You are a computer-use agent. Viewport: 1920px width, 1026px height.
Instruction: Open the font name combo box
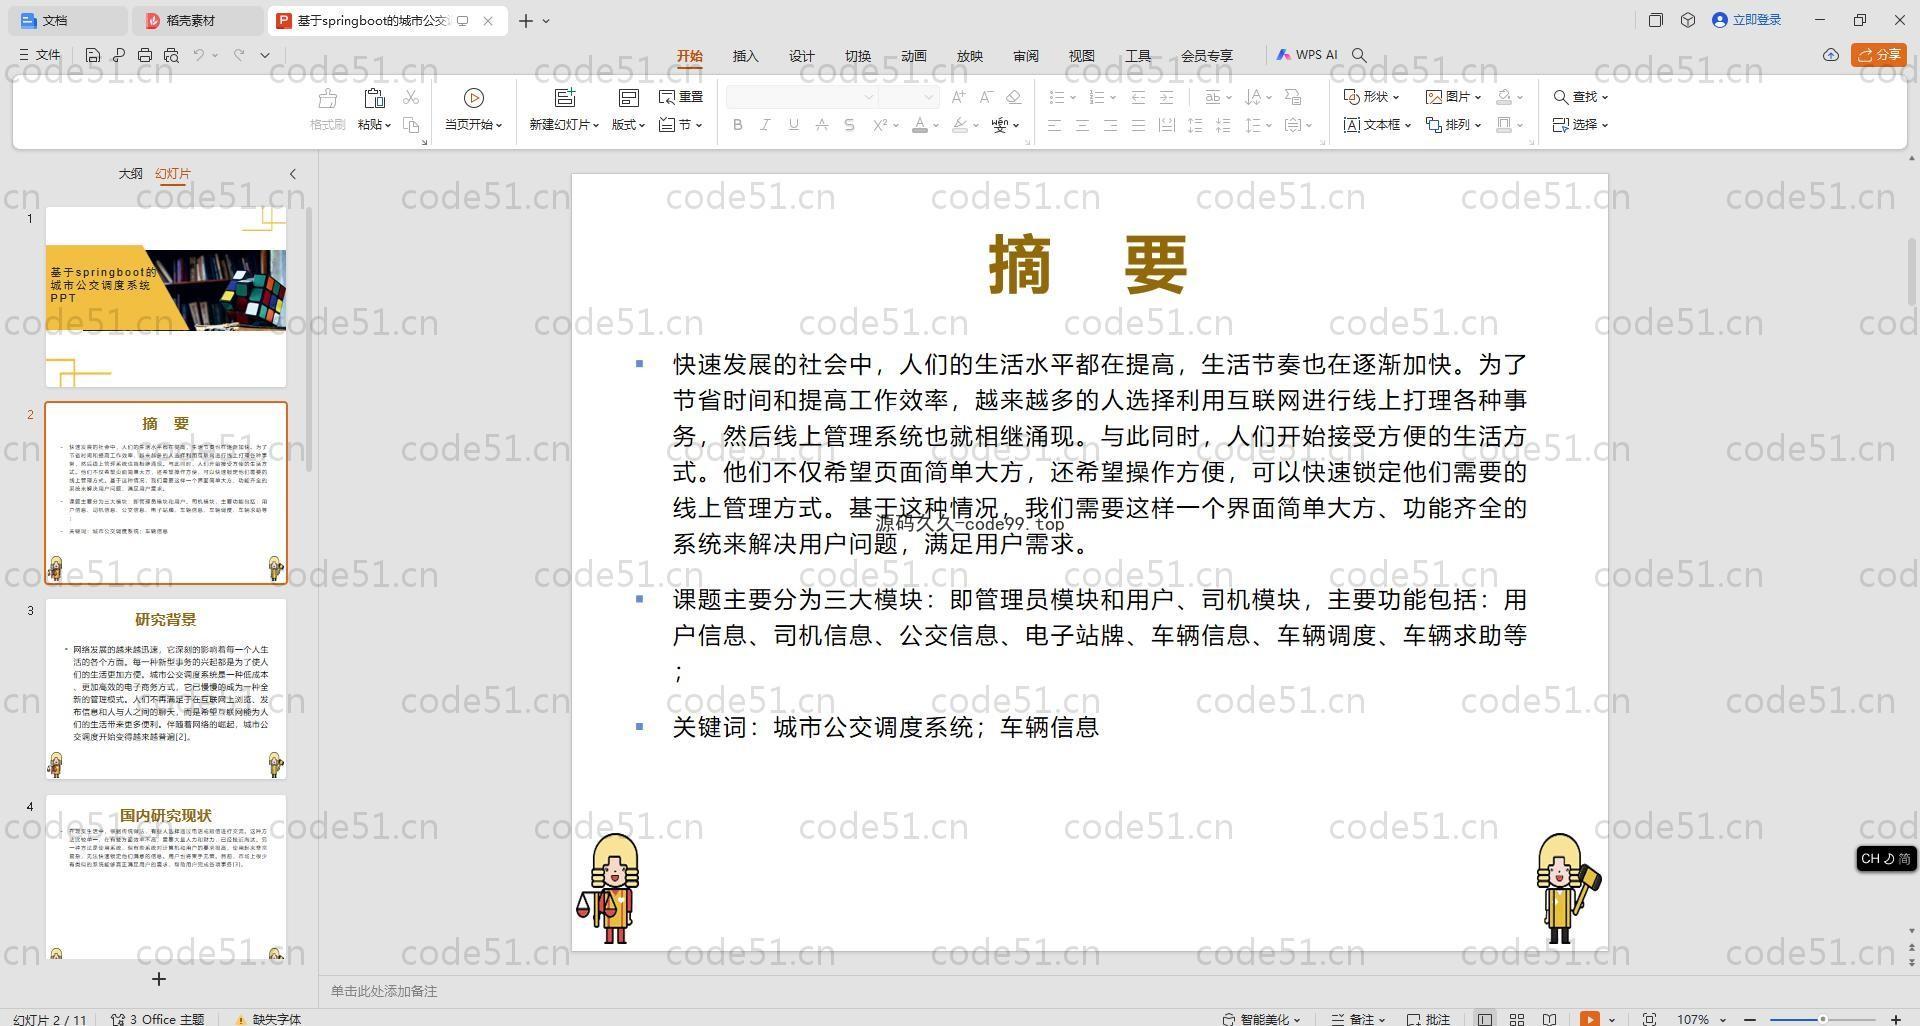tap(802, 97)
